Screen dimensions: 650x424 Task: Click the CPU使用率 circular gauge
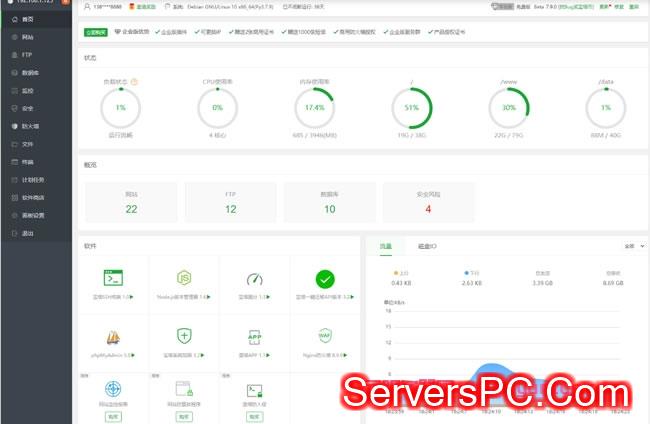tap(217, 107)
